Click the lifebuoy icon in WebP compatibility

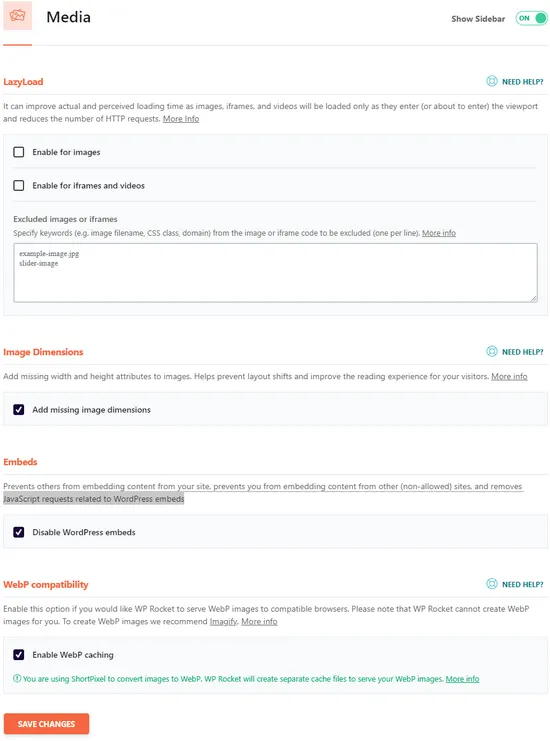click(492, 584)
